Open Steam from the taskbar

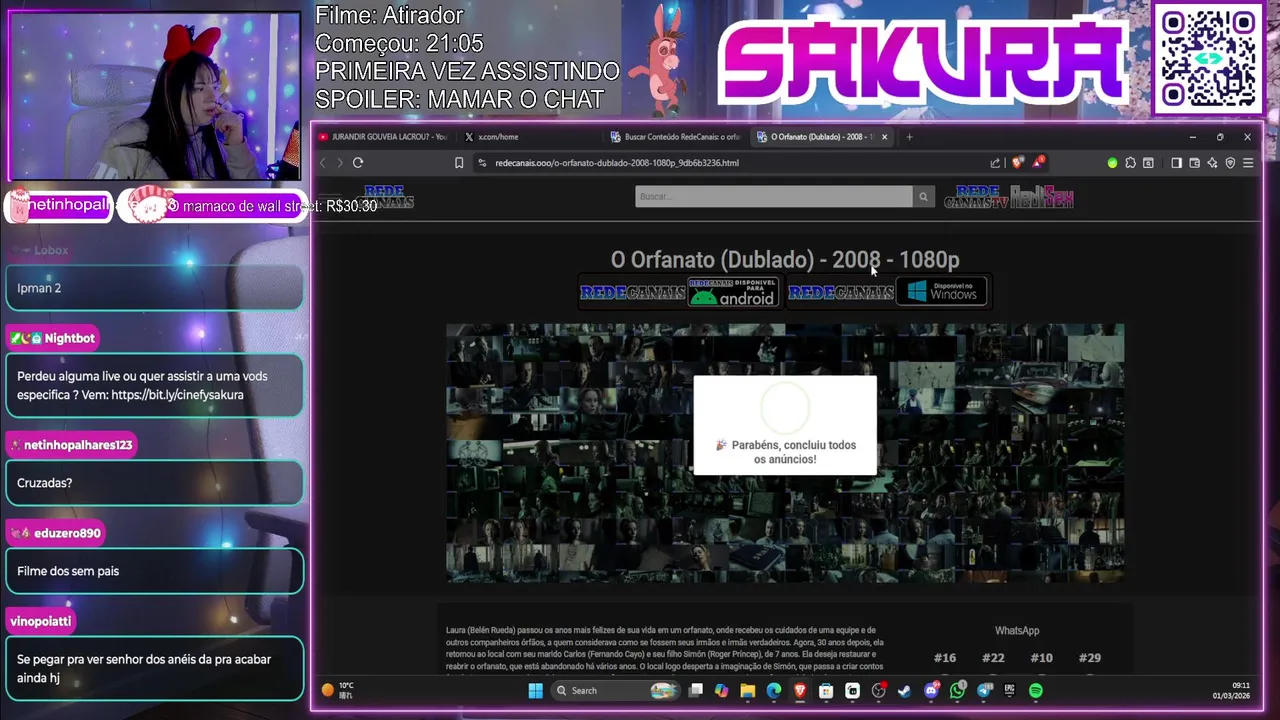(905, 690)
